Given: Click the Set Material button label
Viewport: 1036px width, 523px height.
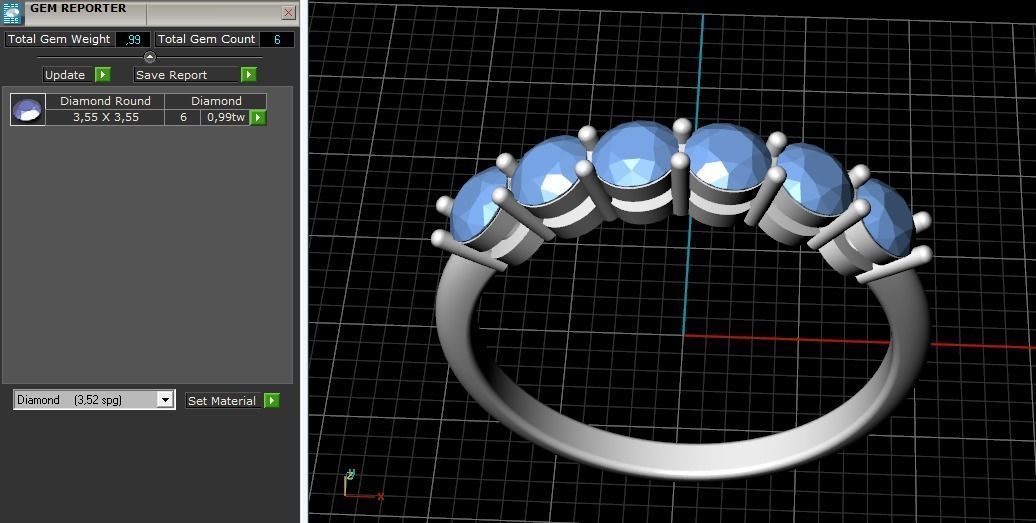Looking at the screenshot, I should (x=221, y=401).
